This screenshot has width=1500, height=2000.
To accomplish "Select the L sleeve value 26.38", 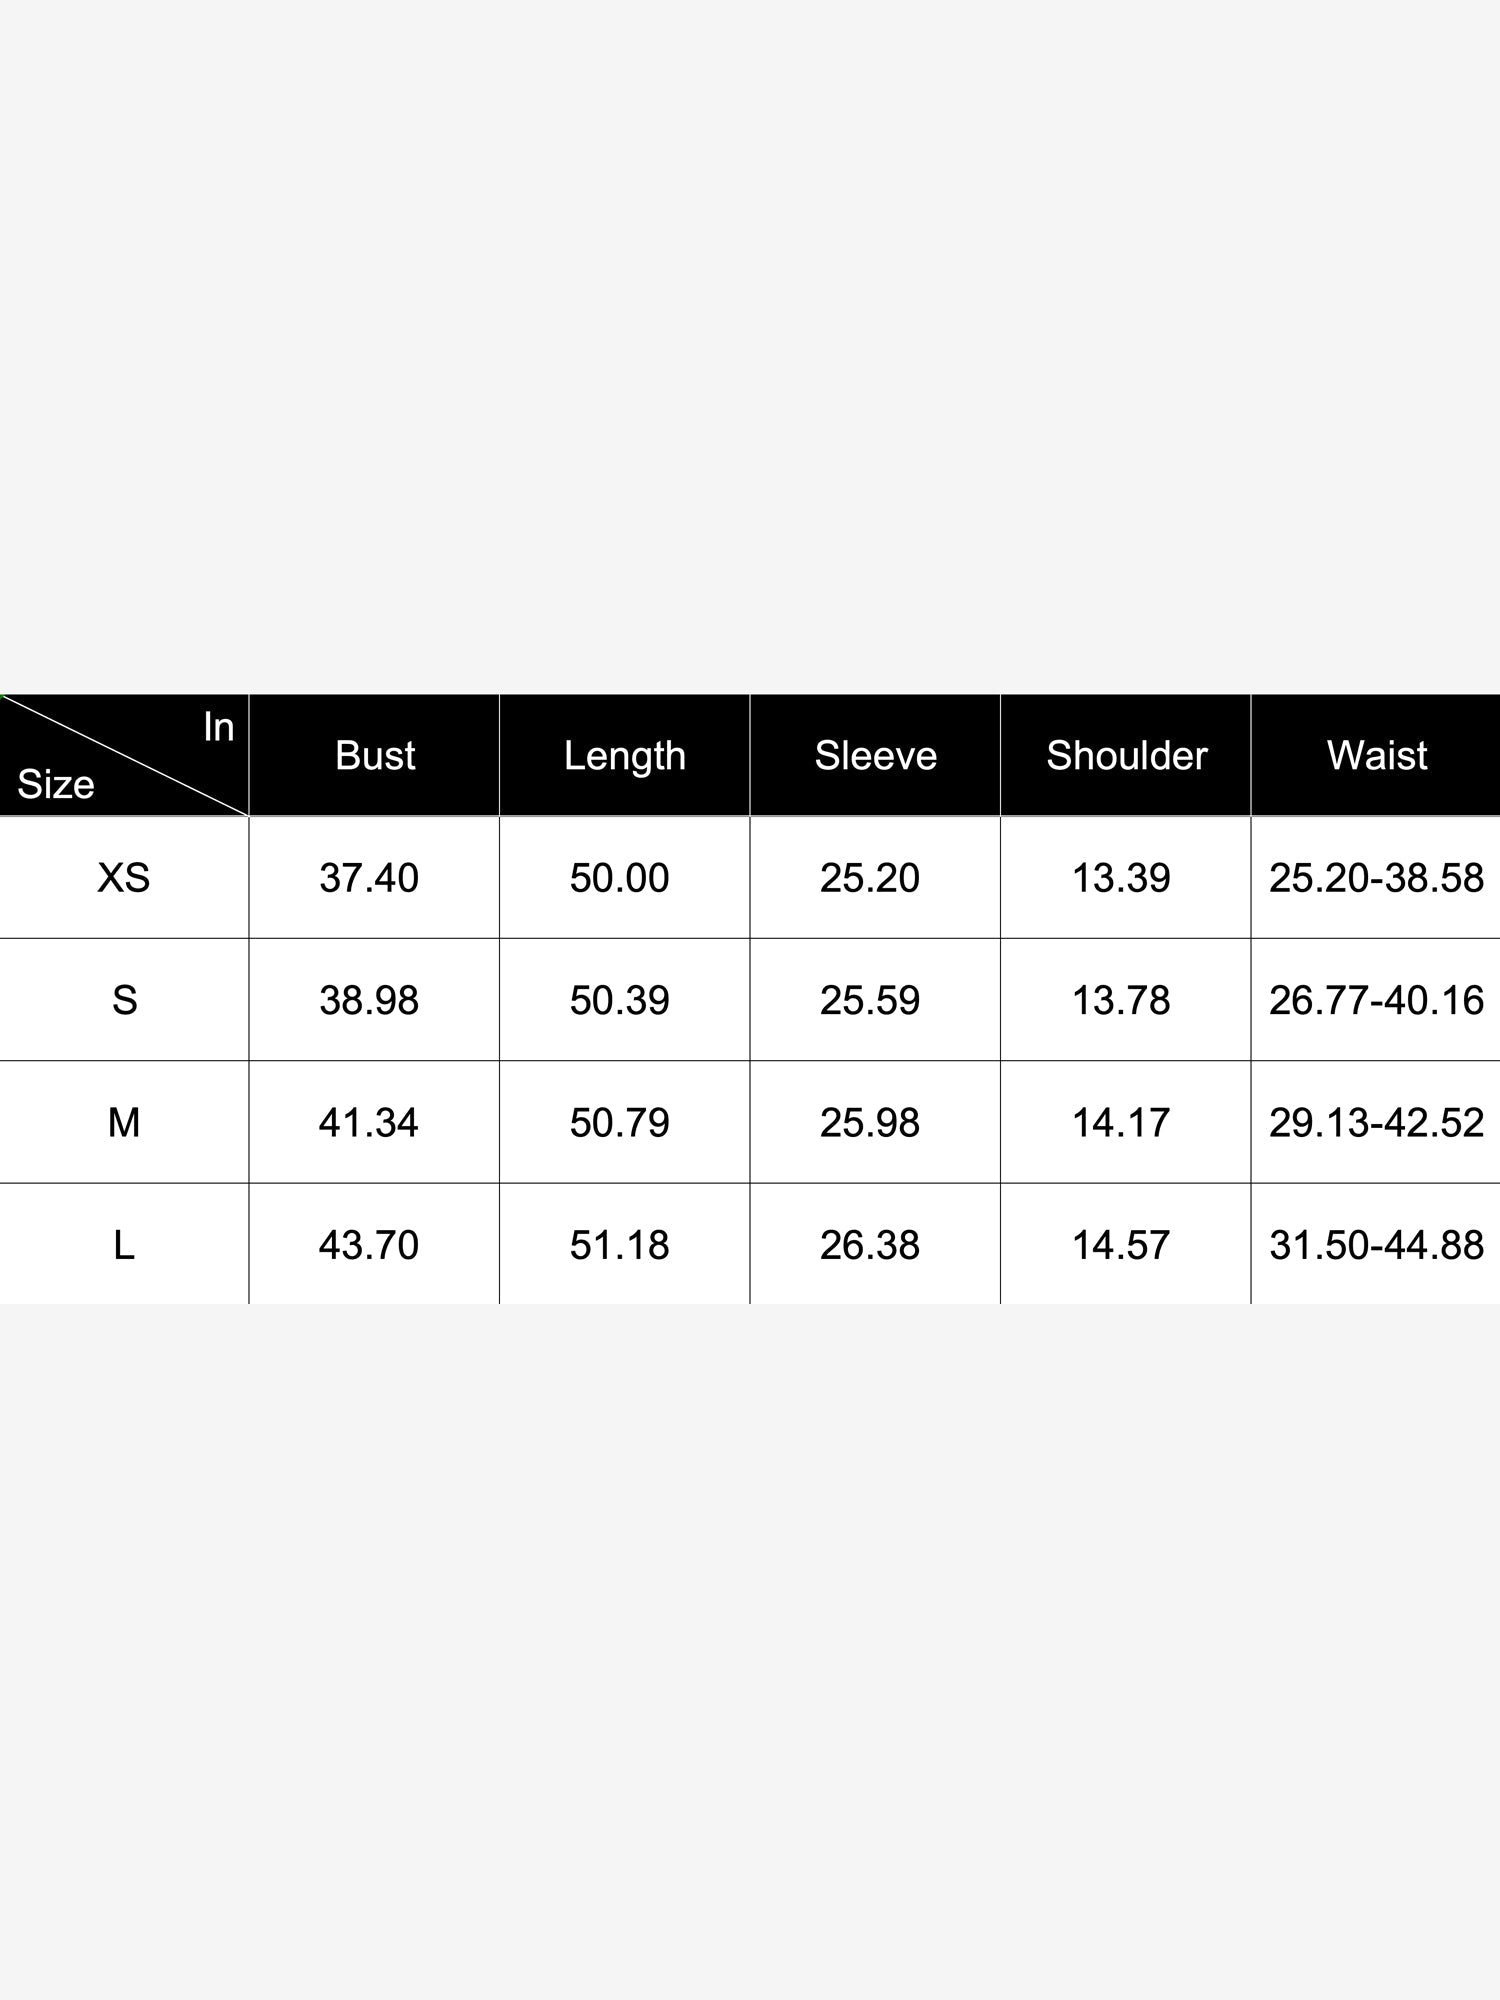I will click(x=870, y=1245).
